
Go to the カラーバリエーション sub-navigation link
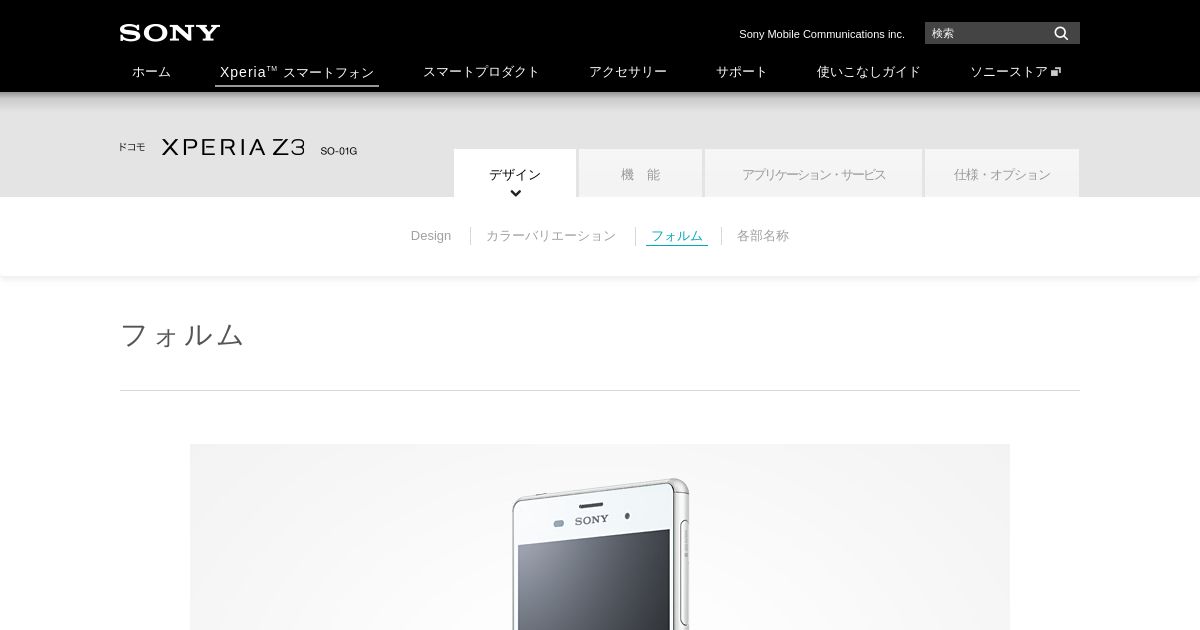pyautogui.click(x=551, y=236)
